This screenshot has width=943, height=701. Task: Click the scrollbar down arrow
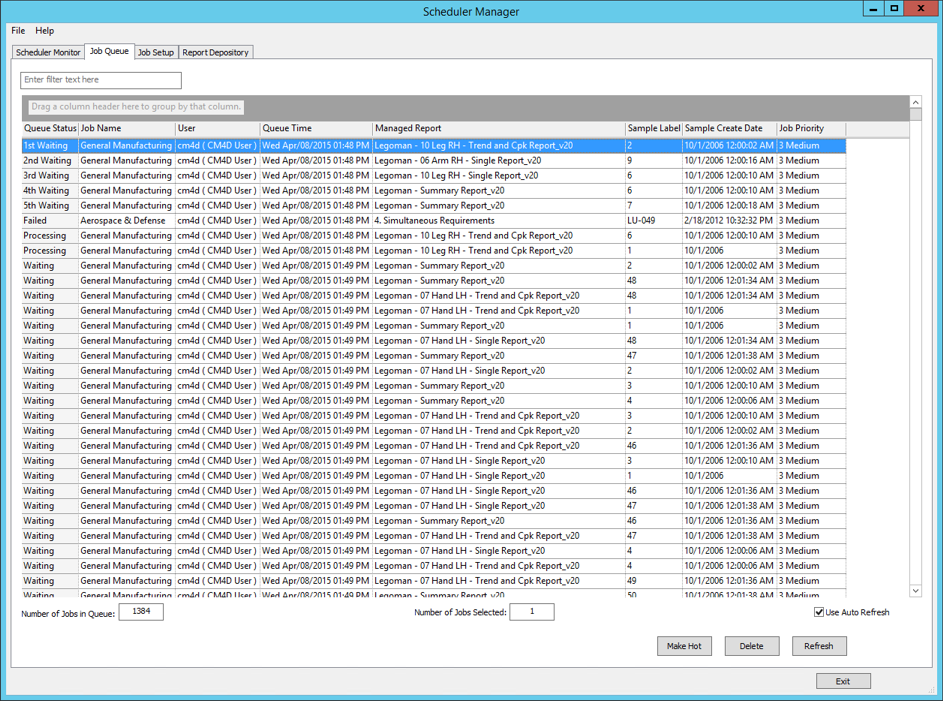[x=915, y=591]
